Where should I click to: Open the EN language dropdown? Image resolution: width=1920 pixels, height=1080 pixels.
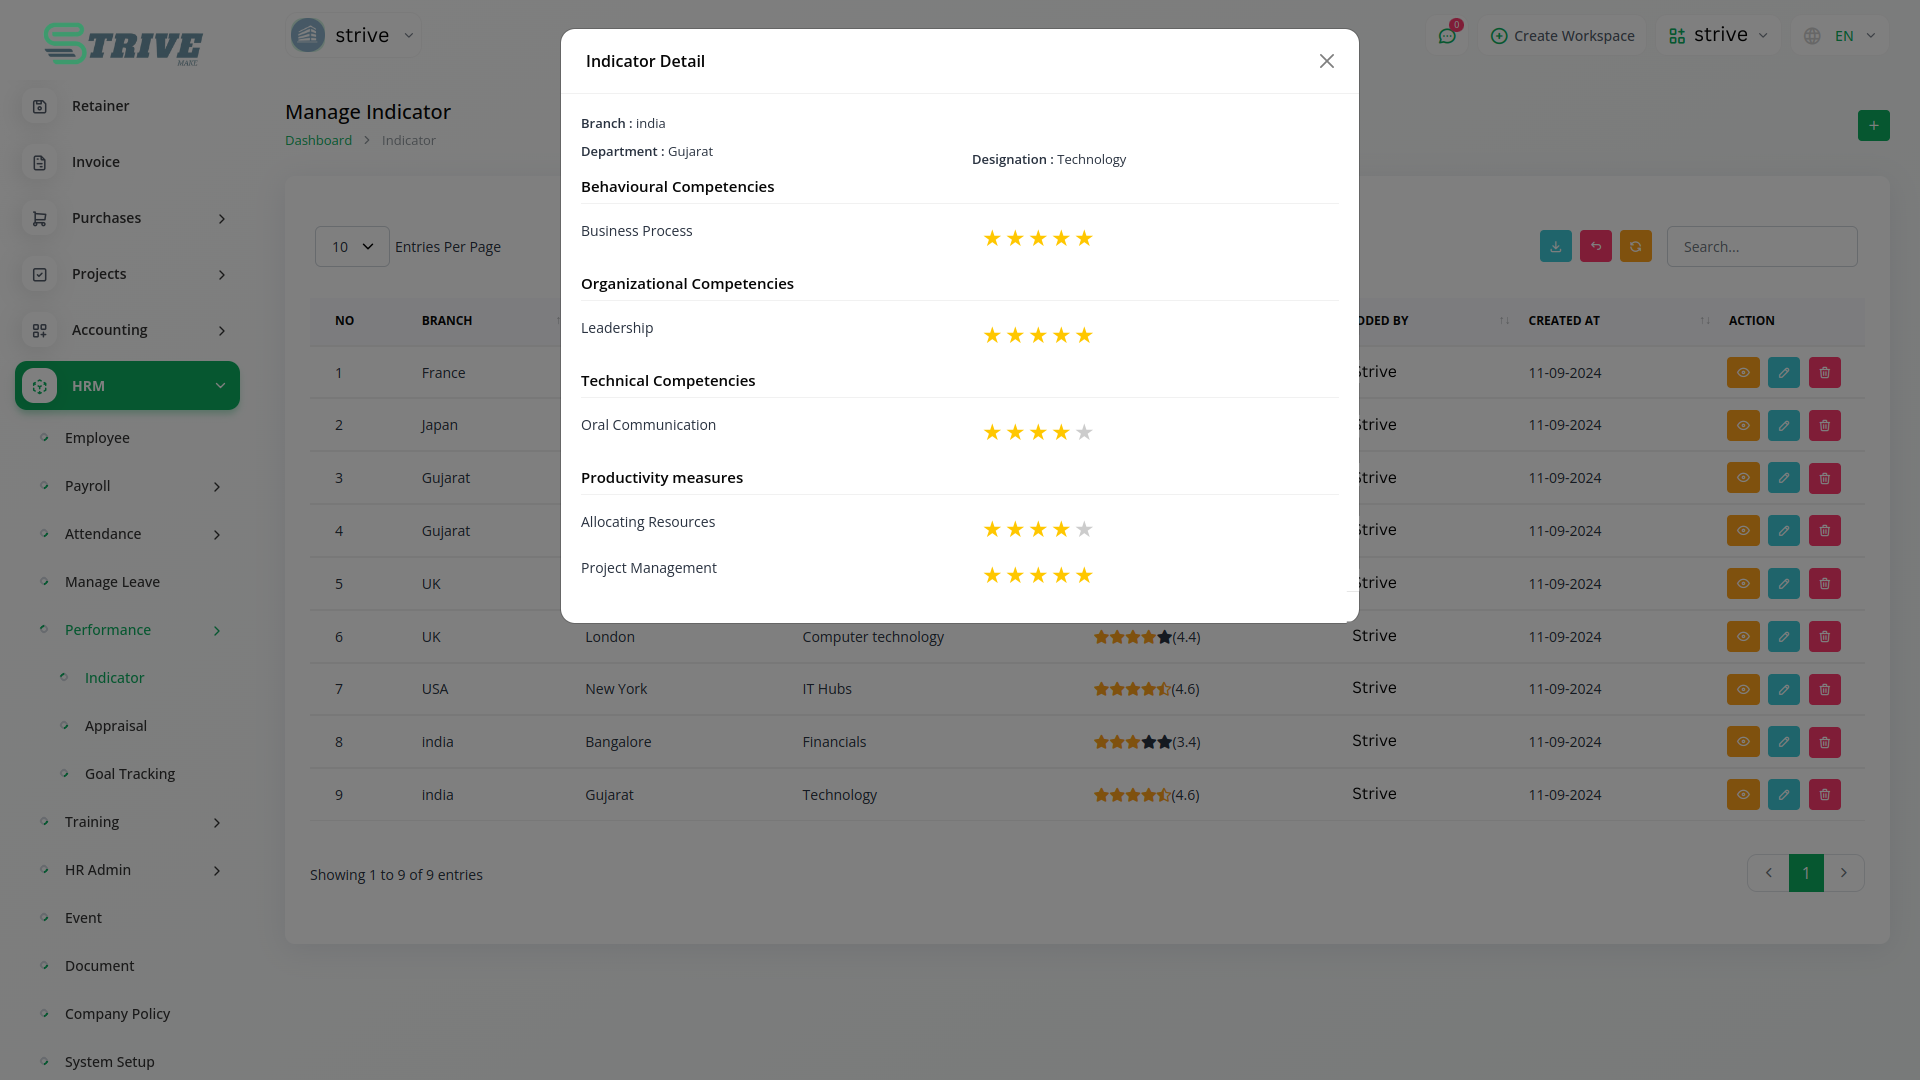click(x=1842, y=36)
